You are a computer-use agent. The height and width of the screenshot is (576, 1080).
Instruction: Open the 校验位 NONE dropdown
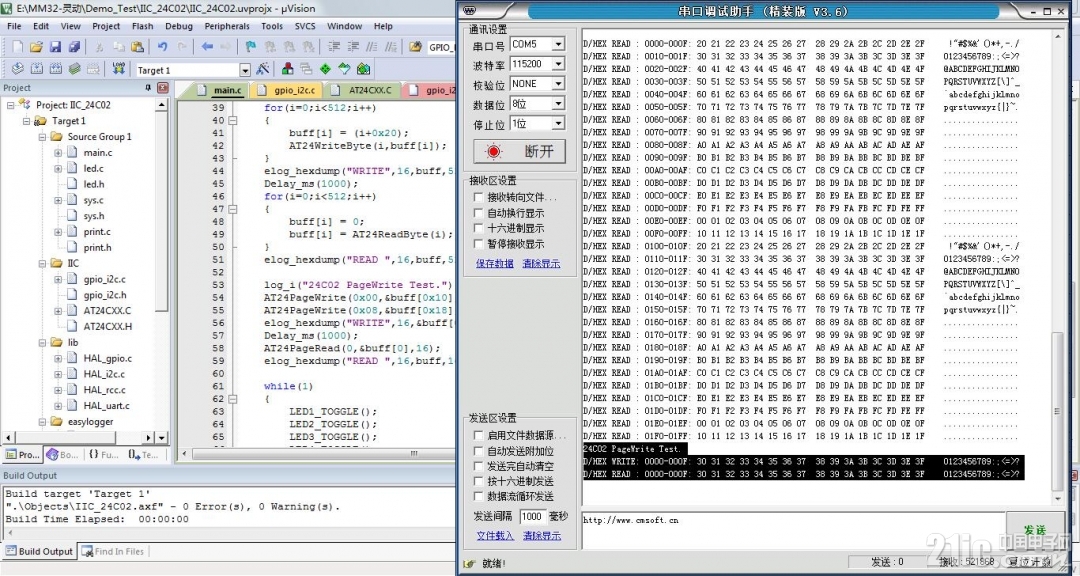[557, 83]
